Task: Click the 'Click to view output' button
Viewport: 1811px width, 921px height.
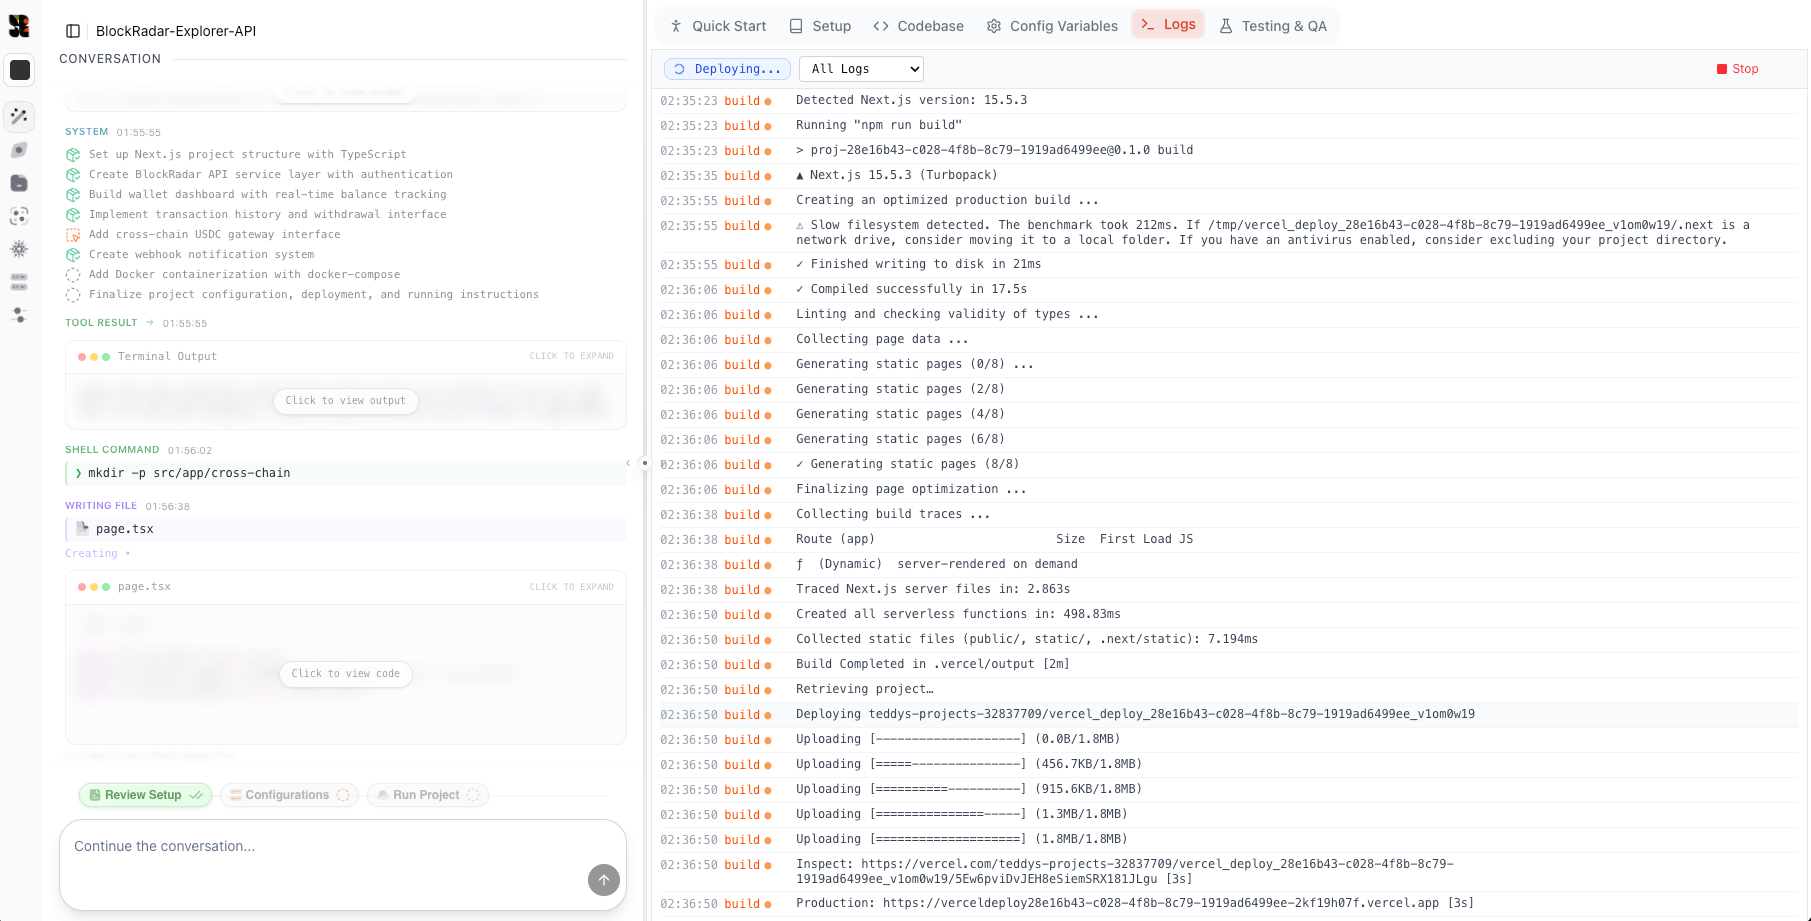Action: coord(346,401)
